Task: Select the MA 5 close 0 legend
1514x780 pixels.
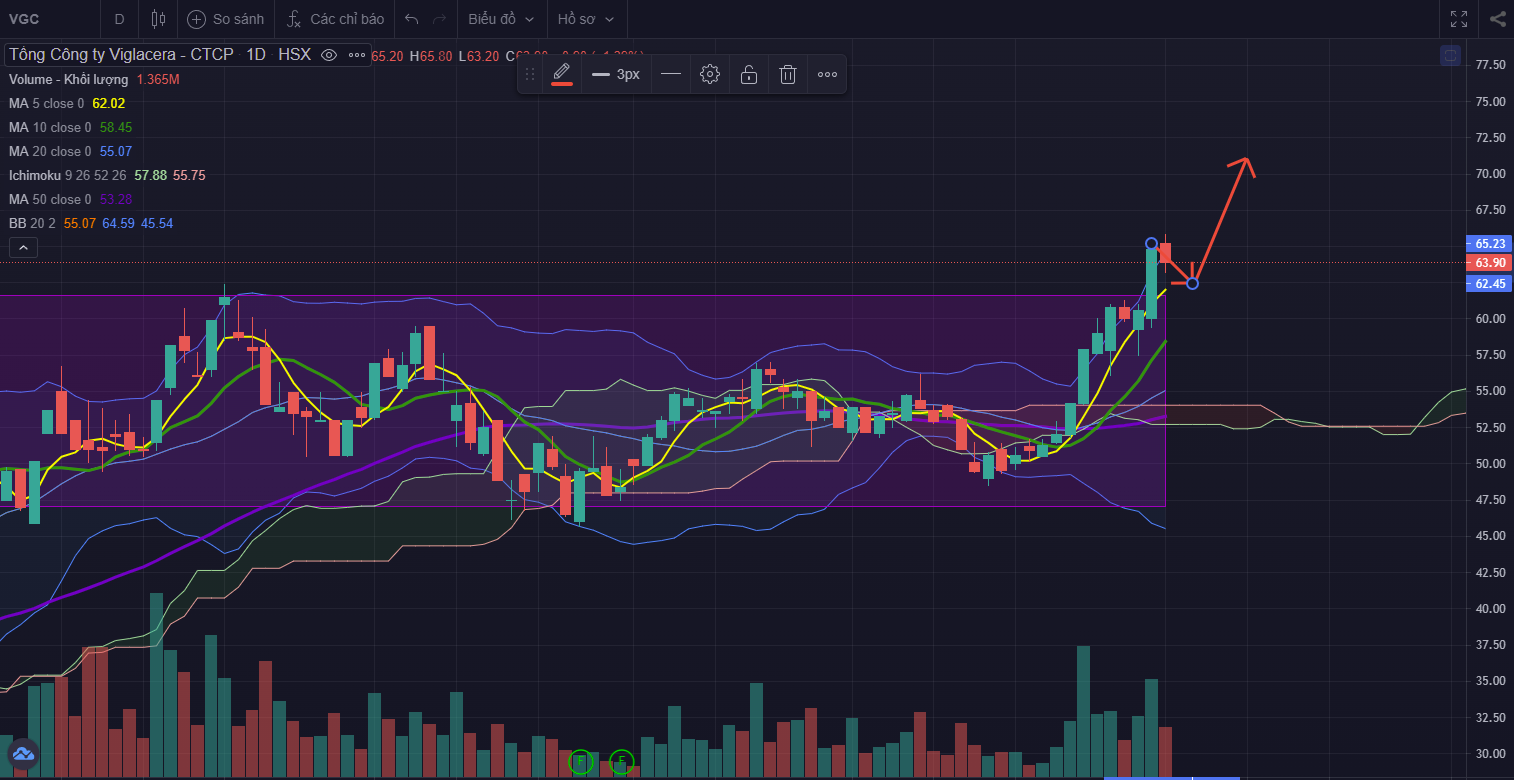Action: point(48,103)
